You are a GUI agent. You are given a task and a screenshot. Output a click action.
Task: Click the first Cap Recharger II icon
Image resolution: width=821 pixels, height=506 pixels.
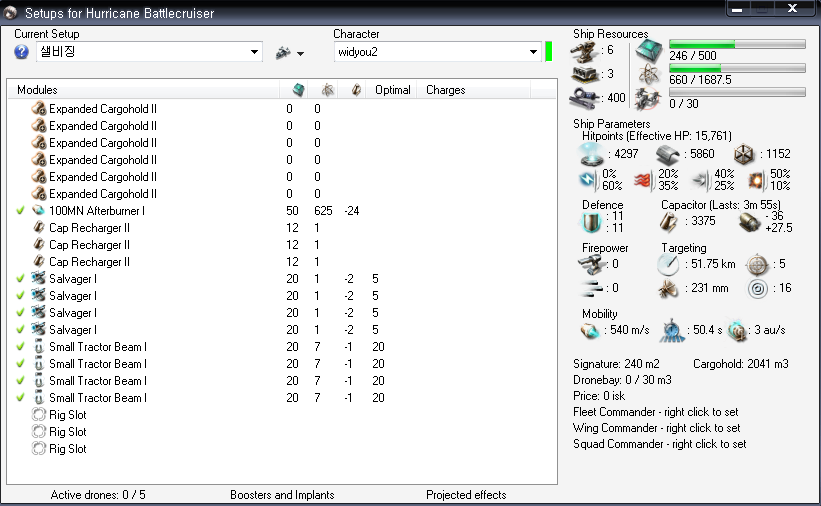(39, 227)
